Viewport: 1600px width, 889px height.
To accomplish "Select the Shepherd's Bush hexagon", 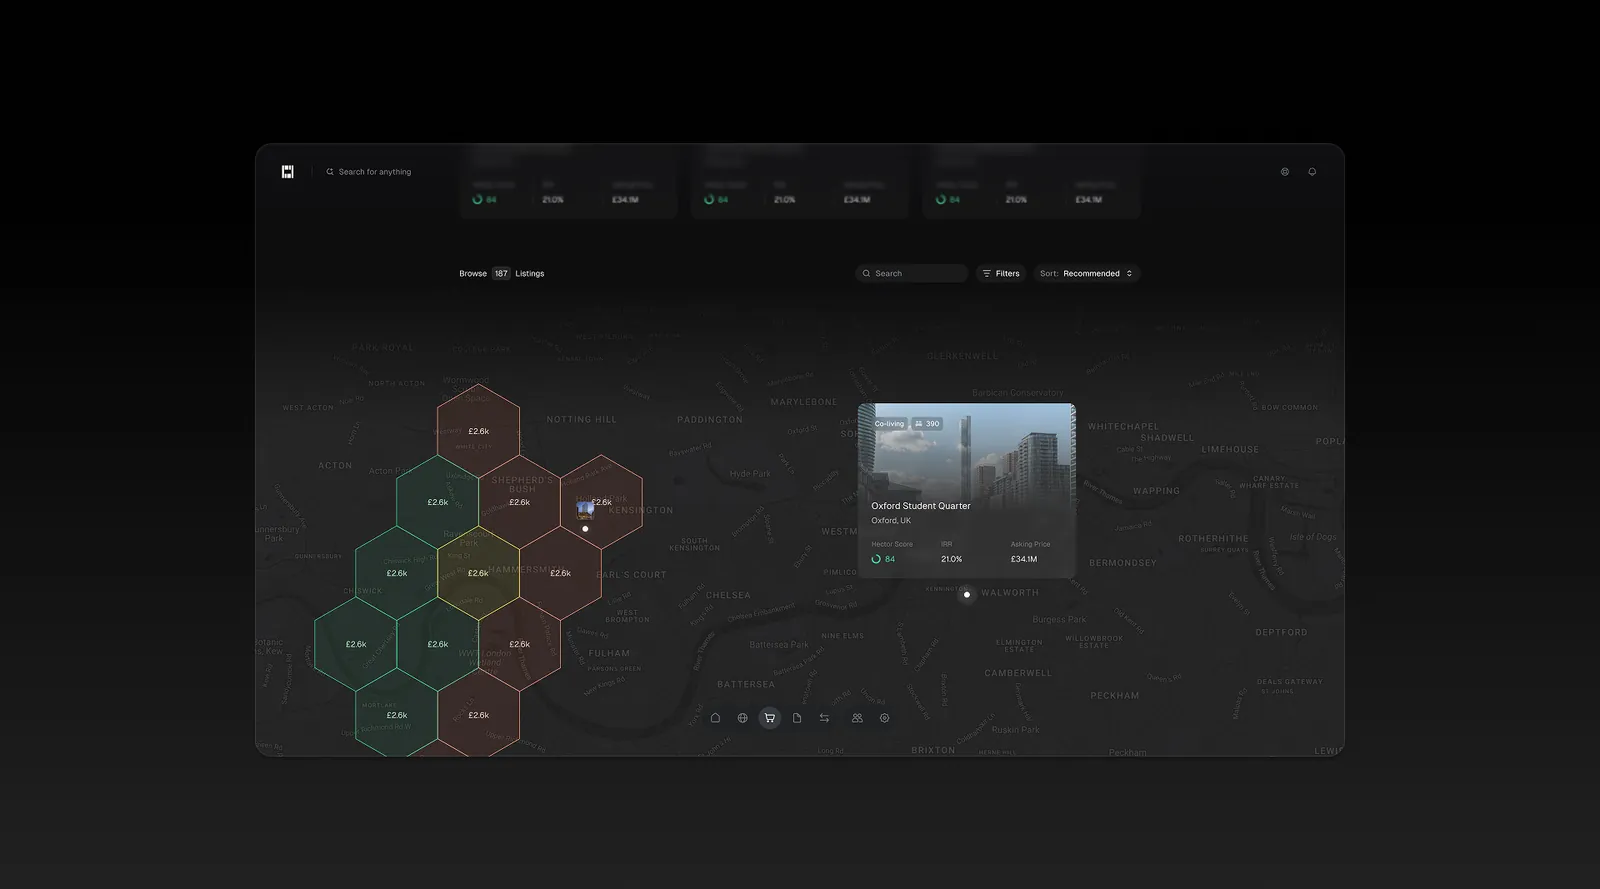I will (520, 502).
